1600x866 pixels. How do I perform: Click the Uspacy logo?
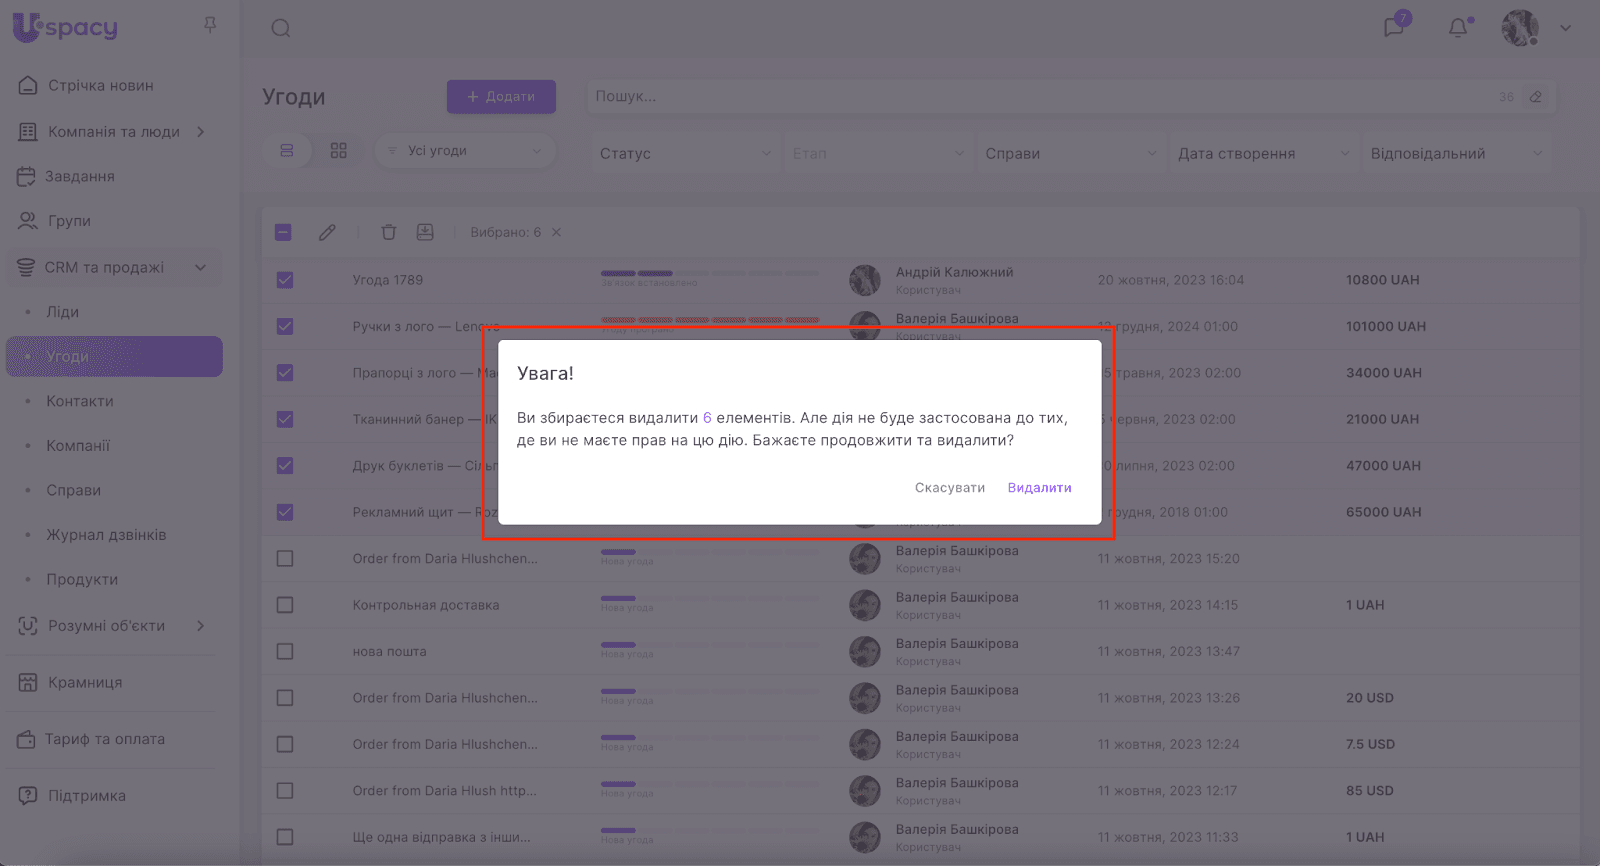coord(65,27)
